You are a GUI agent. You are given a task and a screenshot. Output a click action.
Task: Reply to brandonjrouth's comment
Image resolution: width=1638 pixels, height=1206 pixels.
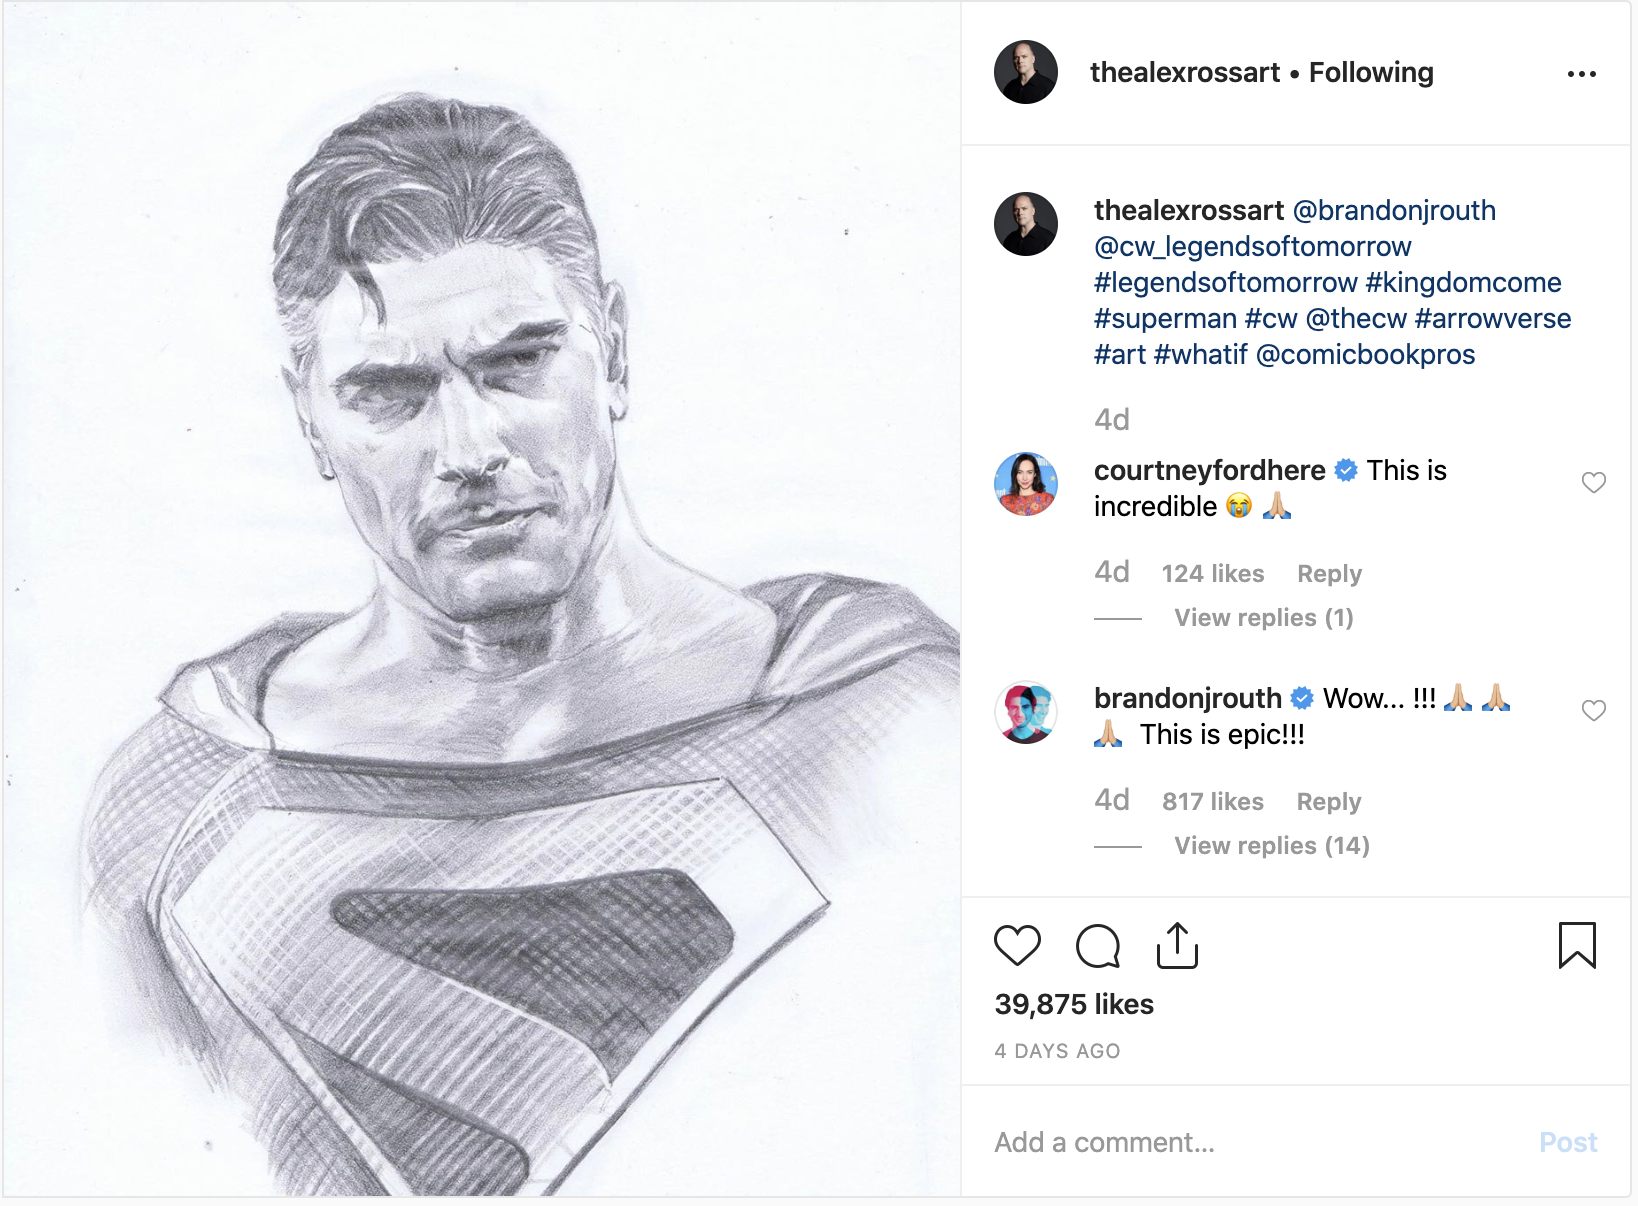pyautogui.click(x=1329, y=802)
